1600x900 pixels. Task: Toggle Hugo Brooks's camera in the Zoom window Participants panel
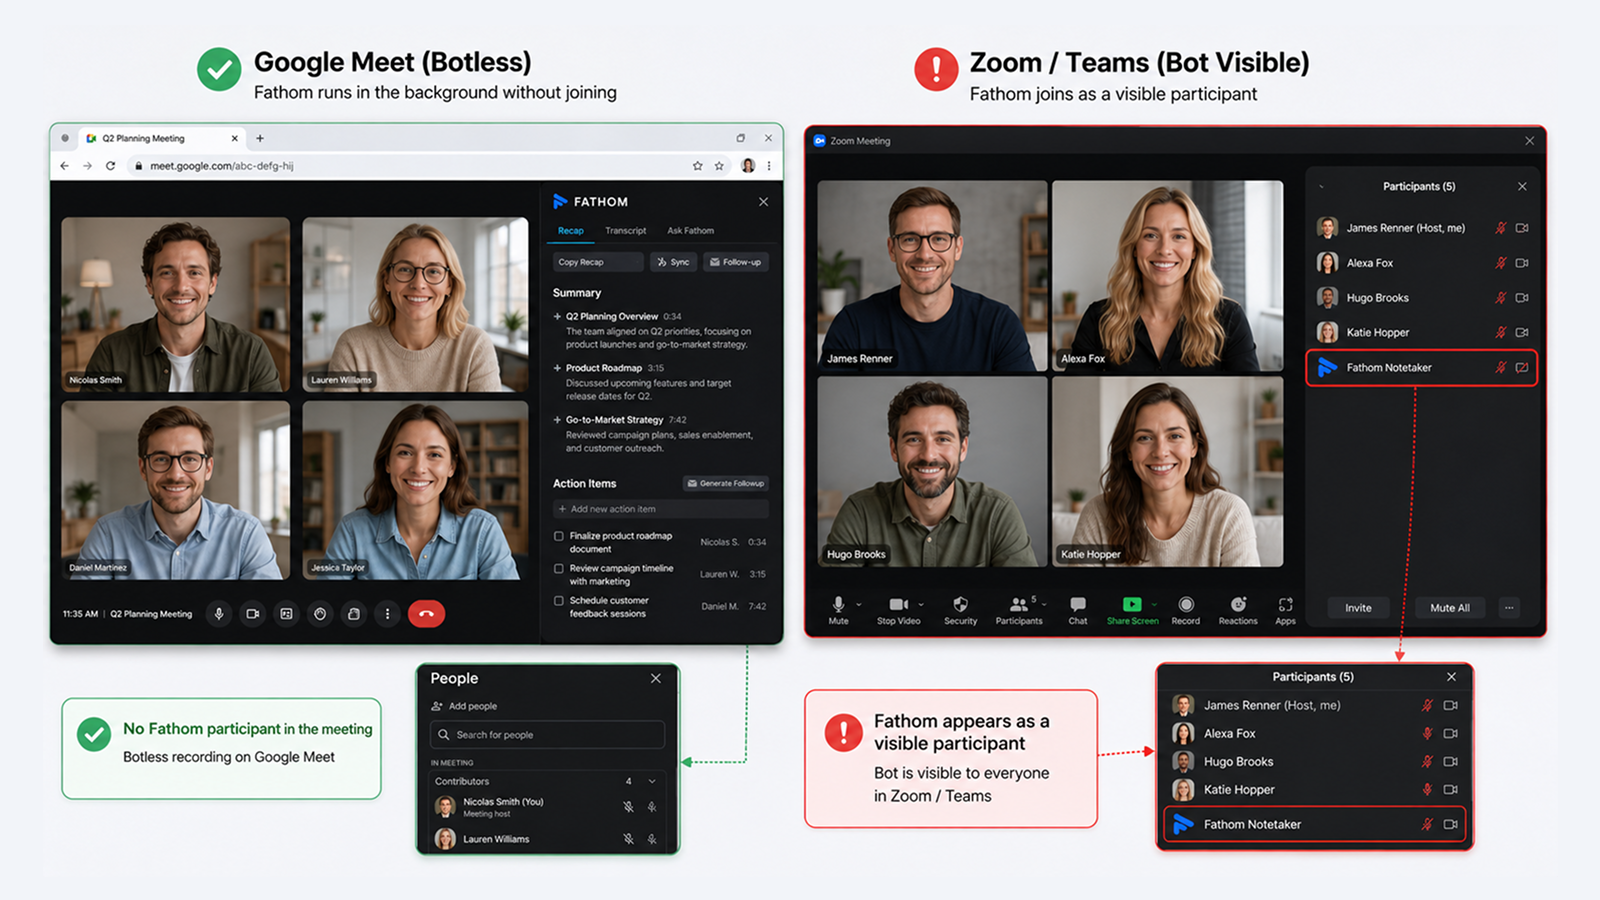pos(1522,298)
